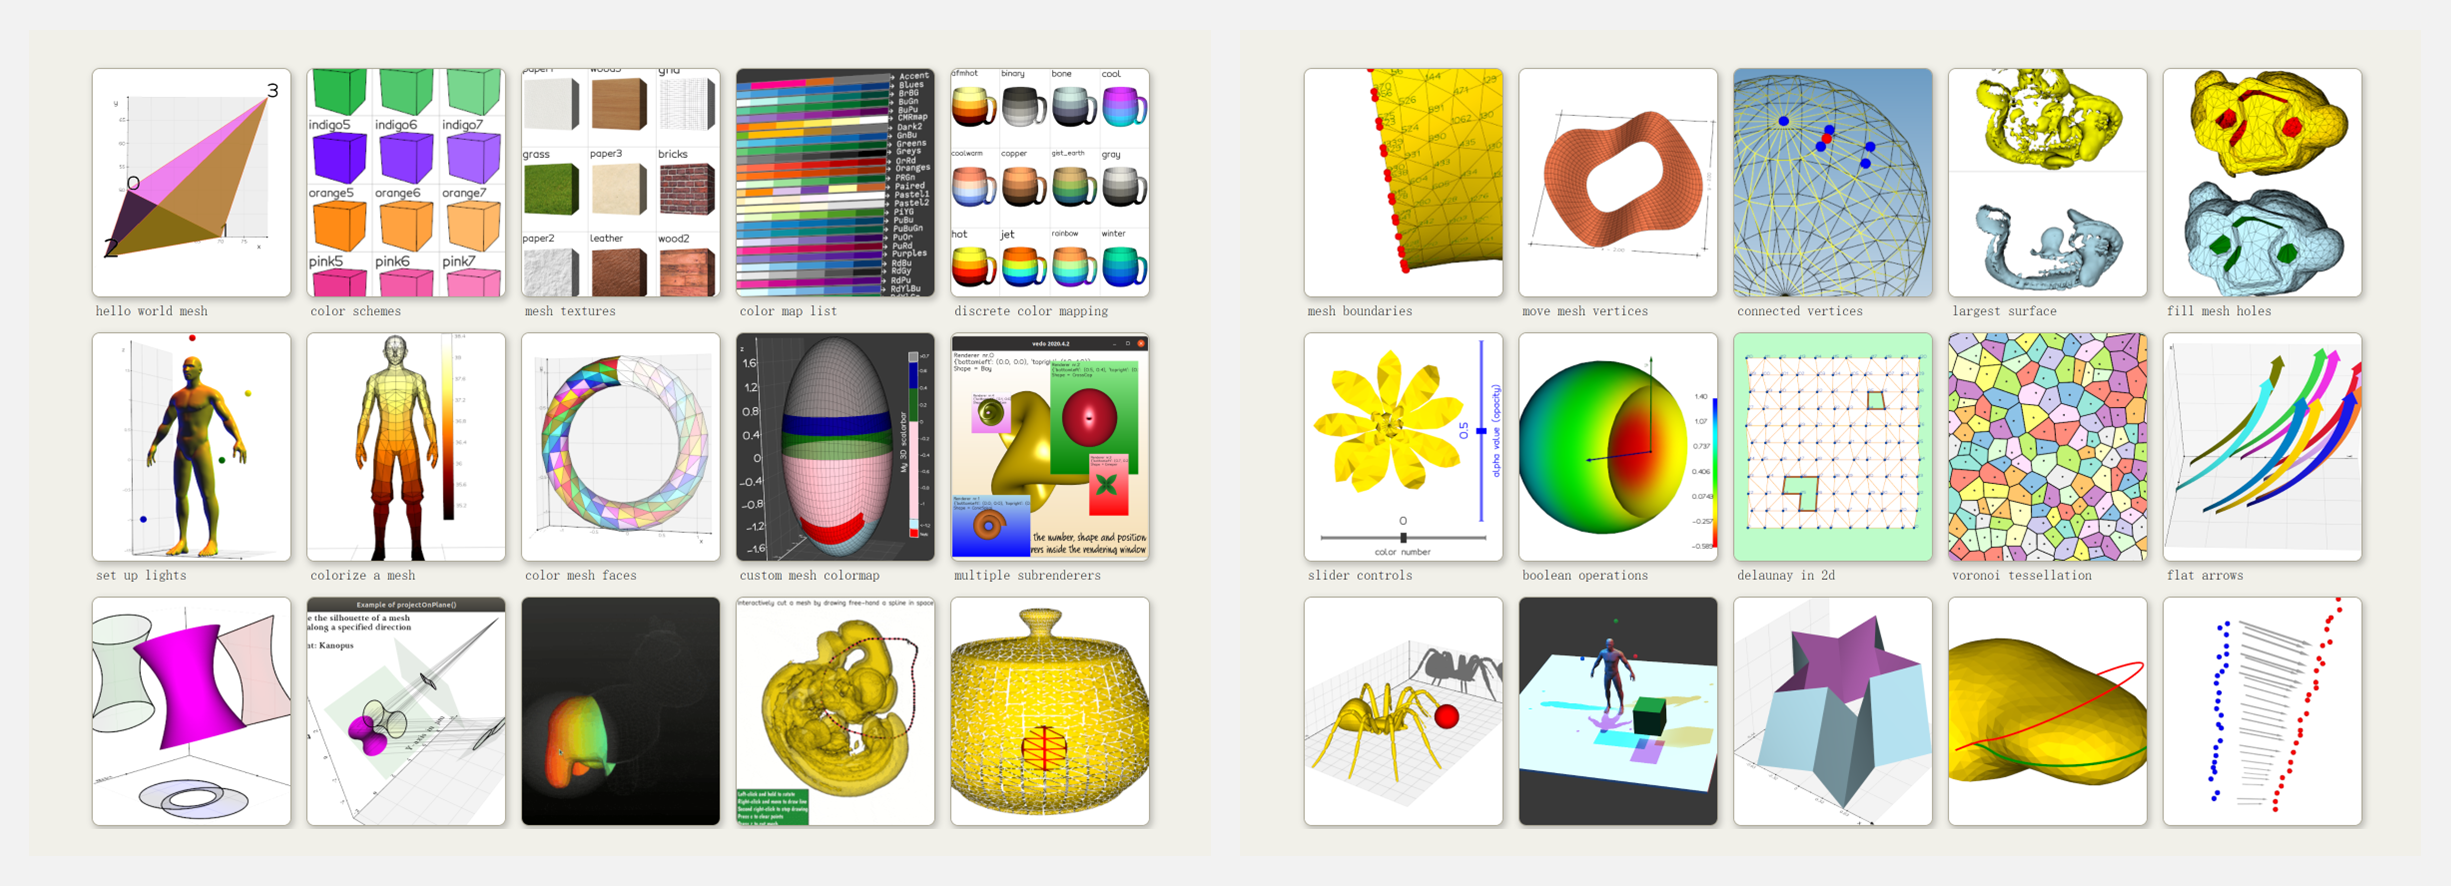Open the color mesh faces torus thumbnail
The height and width of the screenshot is (886, 2451).
[x=621, y=447]
